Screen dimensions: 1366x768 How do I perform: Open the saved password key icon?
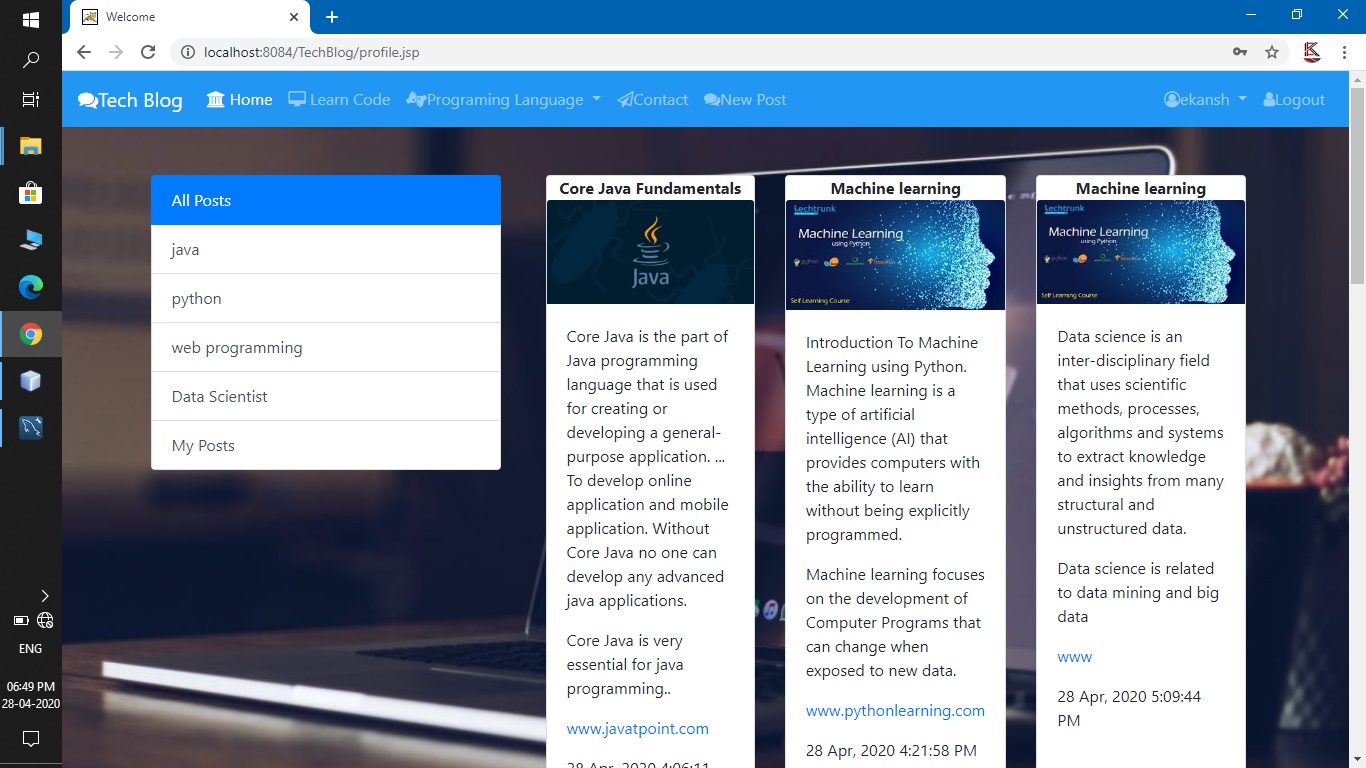1240,52
